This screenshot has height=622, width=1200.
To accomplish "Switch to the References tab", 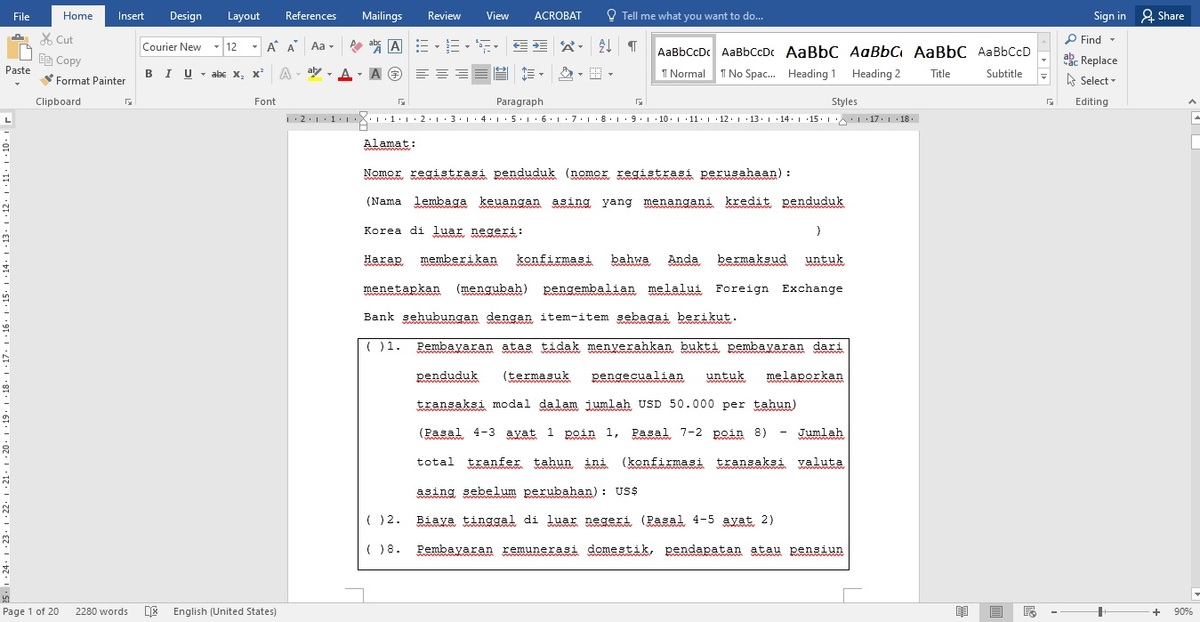I will click(x=310, y=16).
